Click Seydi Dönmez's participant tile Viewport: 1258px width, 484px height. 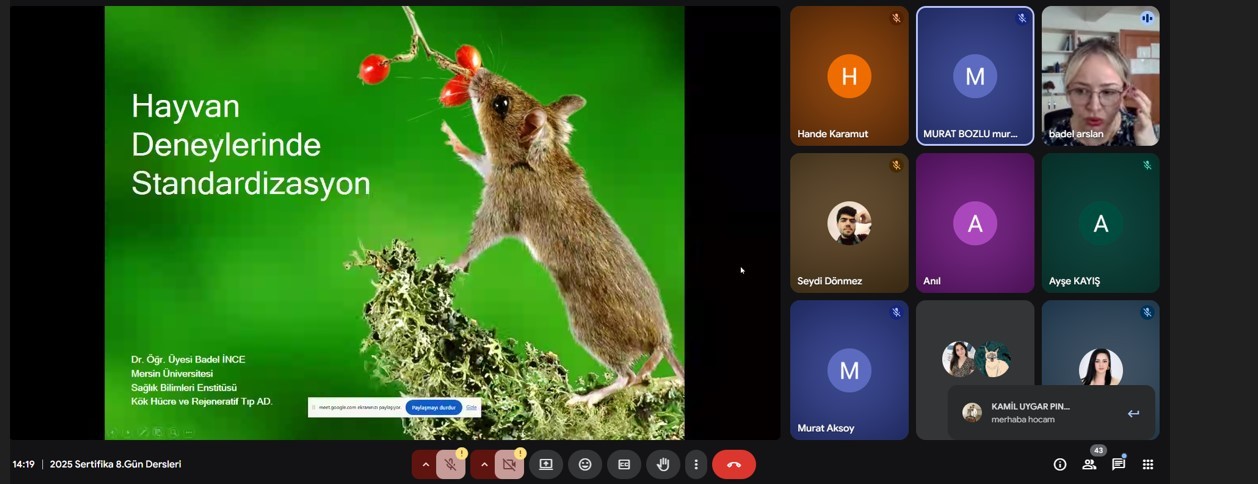[x=849, y=223]
